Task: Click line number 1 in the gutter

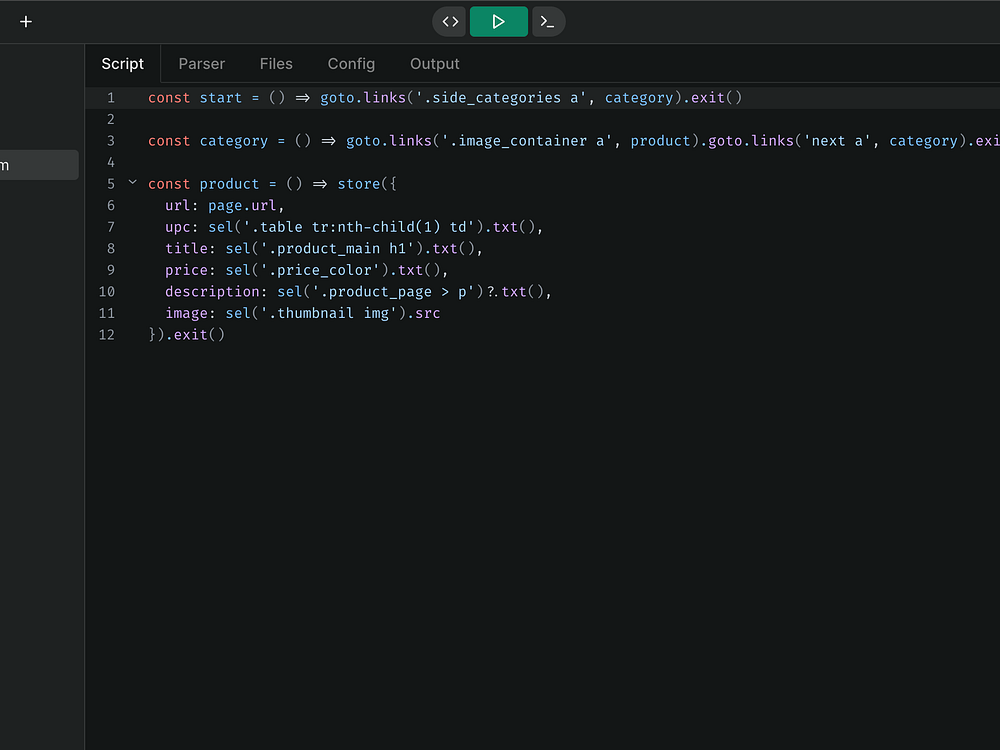Action: pyautogui.click(x=111, y=98)
